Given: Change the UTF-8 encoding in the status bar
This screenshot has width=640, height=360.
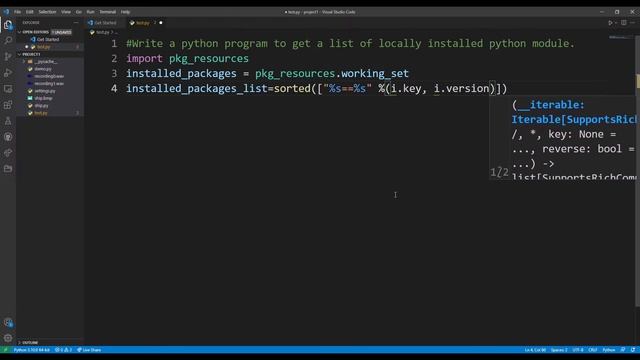Looking at the screenshot, I should pos(578,350).
